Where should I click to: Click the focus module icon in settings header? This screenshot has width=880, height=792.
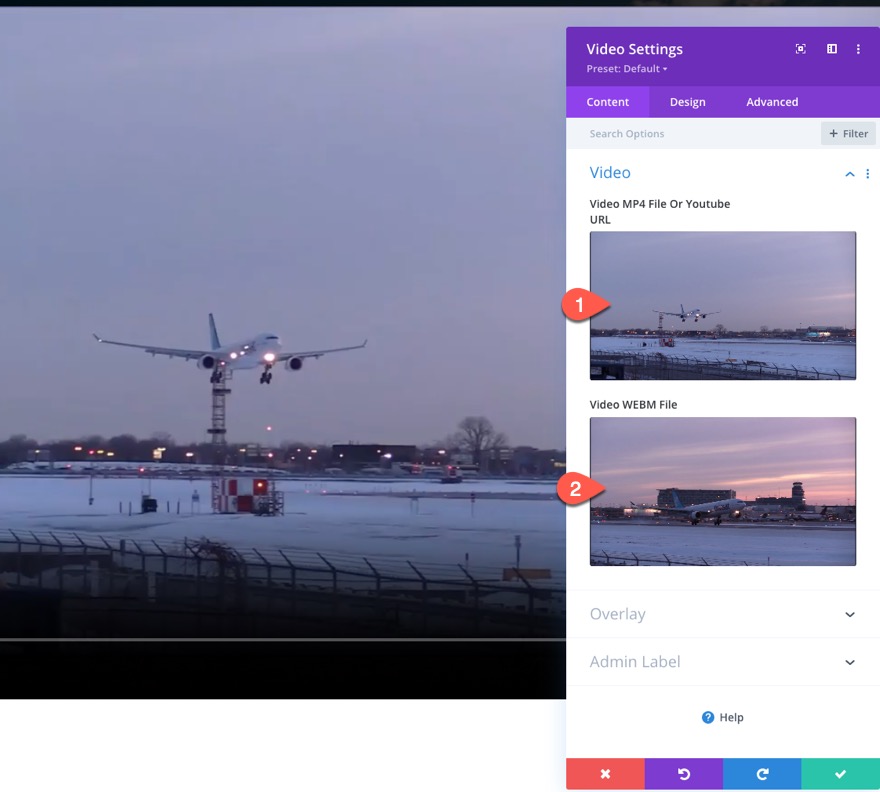(800, 48)
